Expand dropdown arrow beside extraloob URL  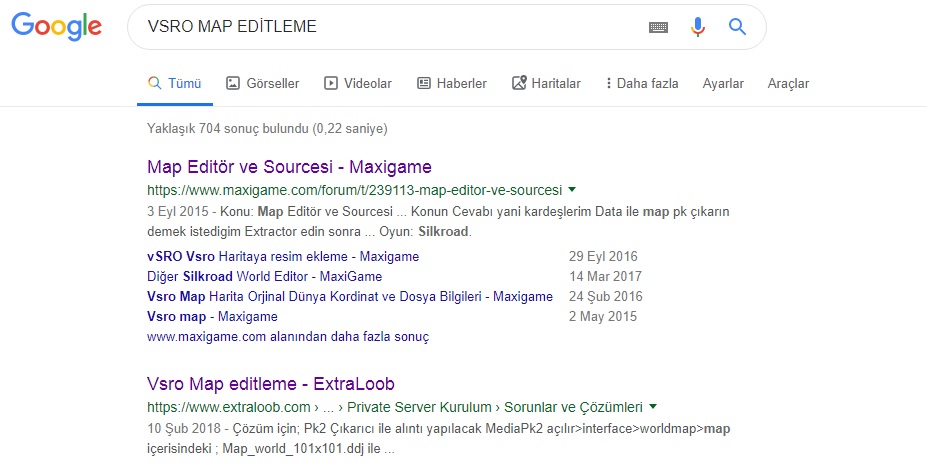[x=653, y=407]
